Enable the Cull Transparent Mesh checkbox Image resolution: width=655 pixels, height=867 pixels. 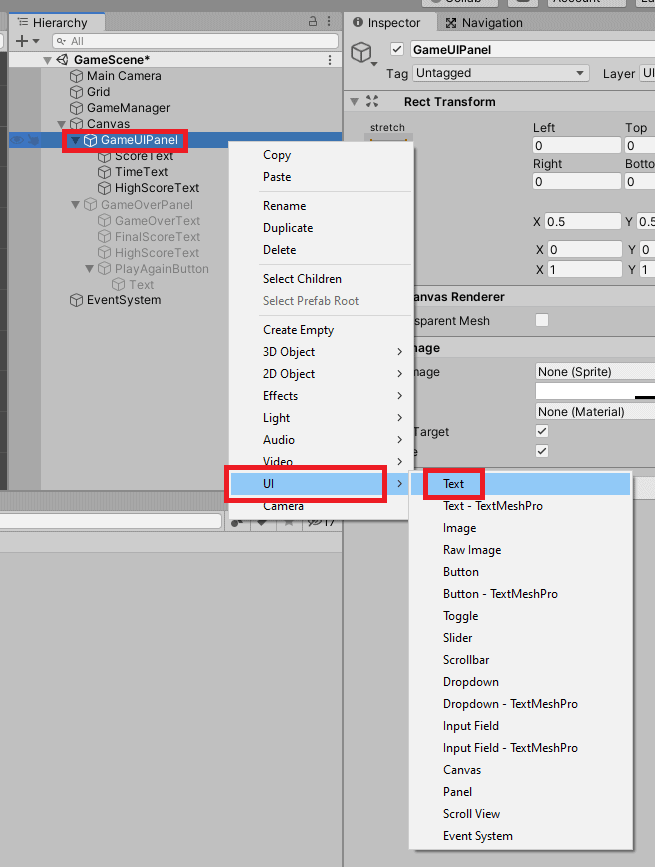[x=542, y=321]
